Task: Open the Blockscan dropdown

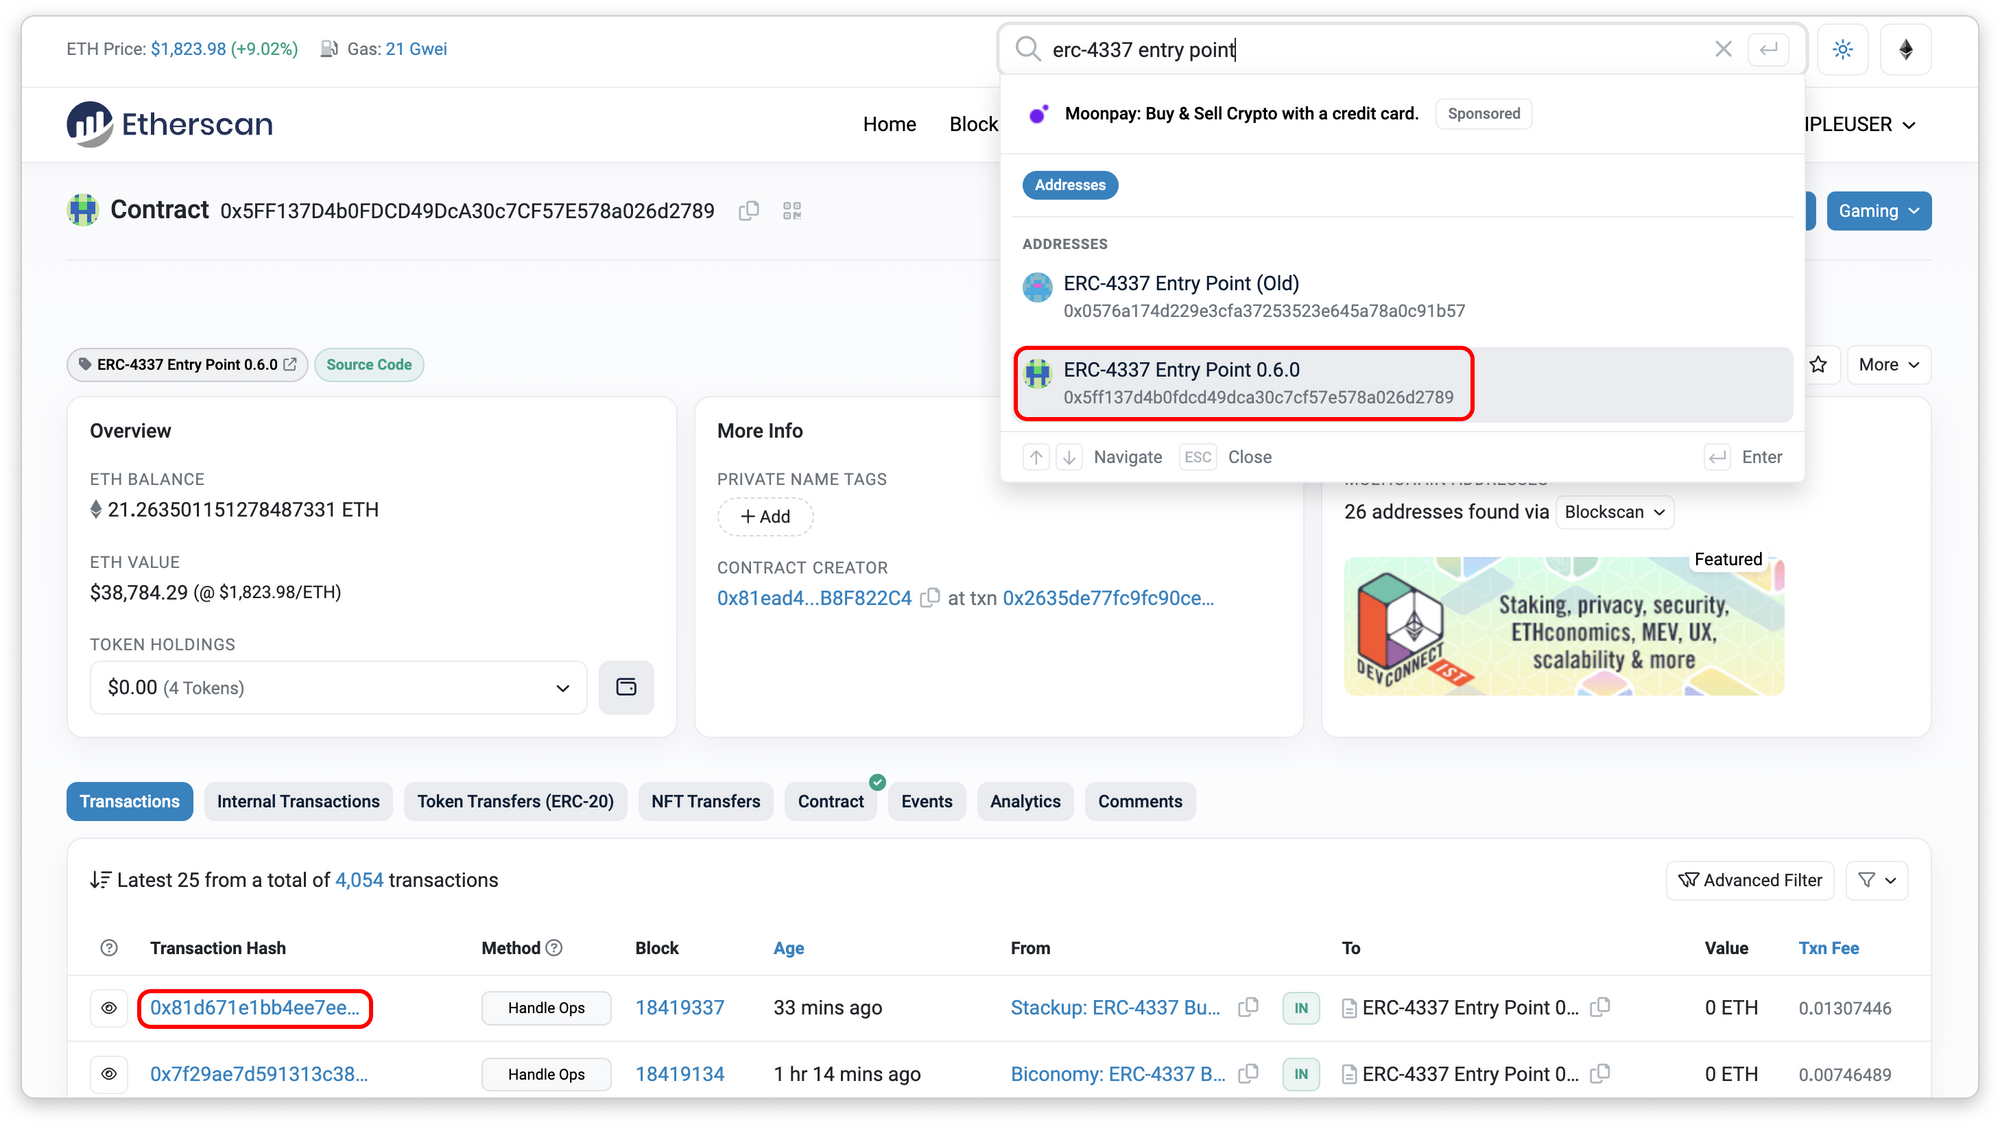Action: point(1614,512)
